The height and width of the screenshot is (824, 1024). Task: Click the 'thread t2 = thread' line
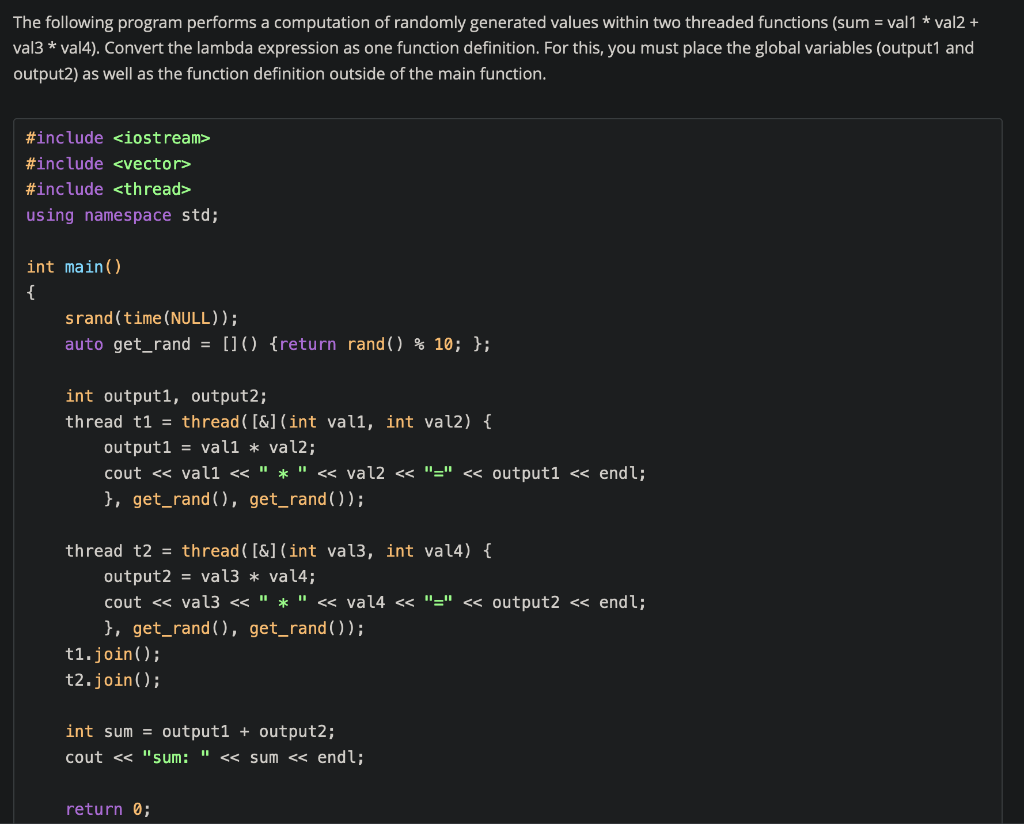point(278,551)
